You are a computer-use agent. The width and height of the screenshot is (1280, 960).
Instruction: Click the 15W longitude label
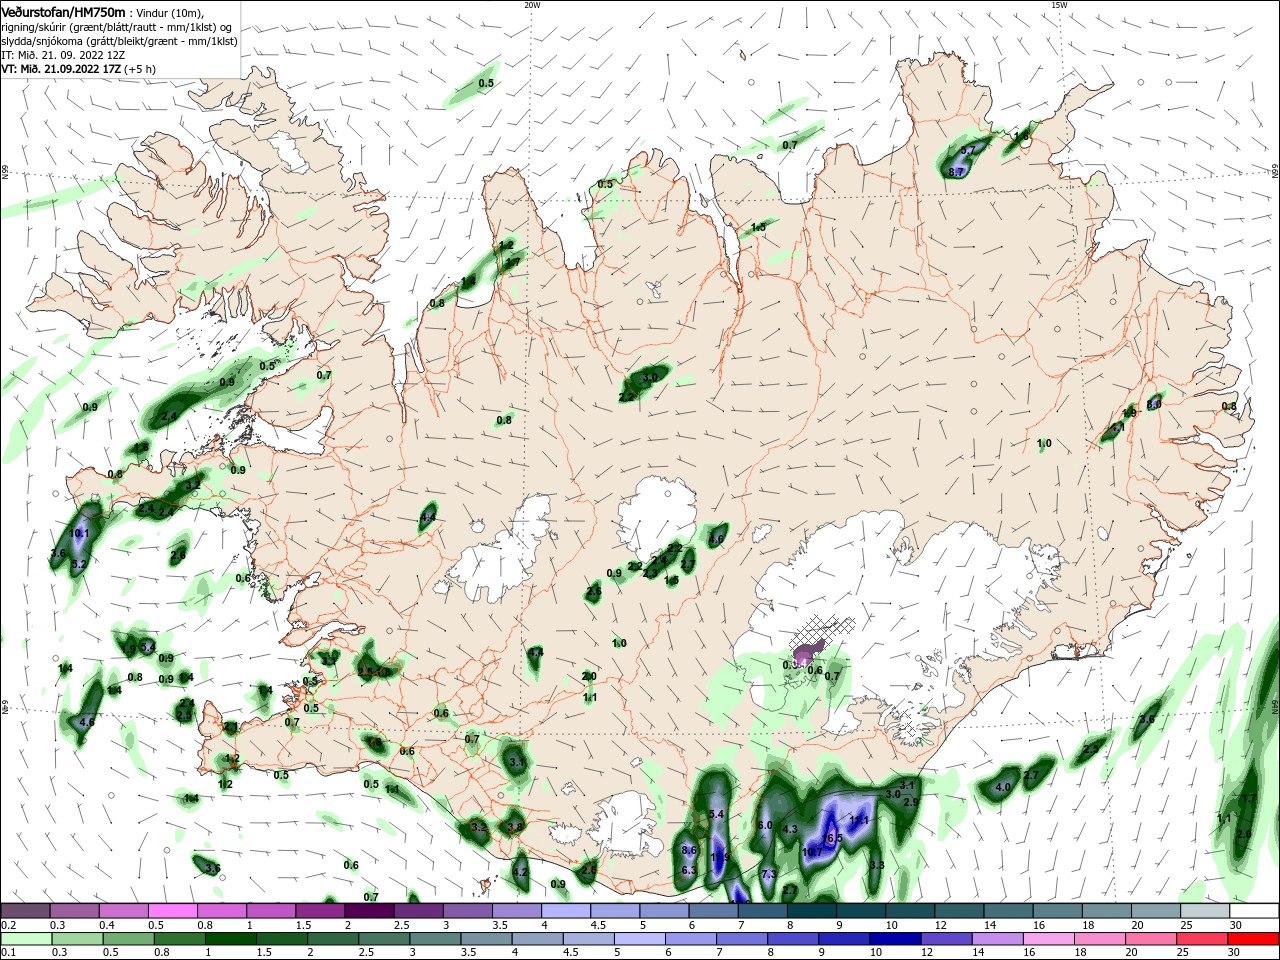pyautogui.click(x=1059, y=5)
